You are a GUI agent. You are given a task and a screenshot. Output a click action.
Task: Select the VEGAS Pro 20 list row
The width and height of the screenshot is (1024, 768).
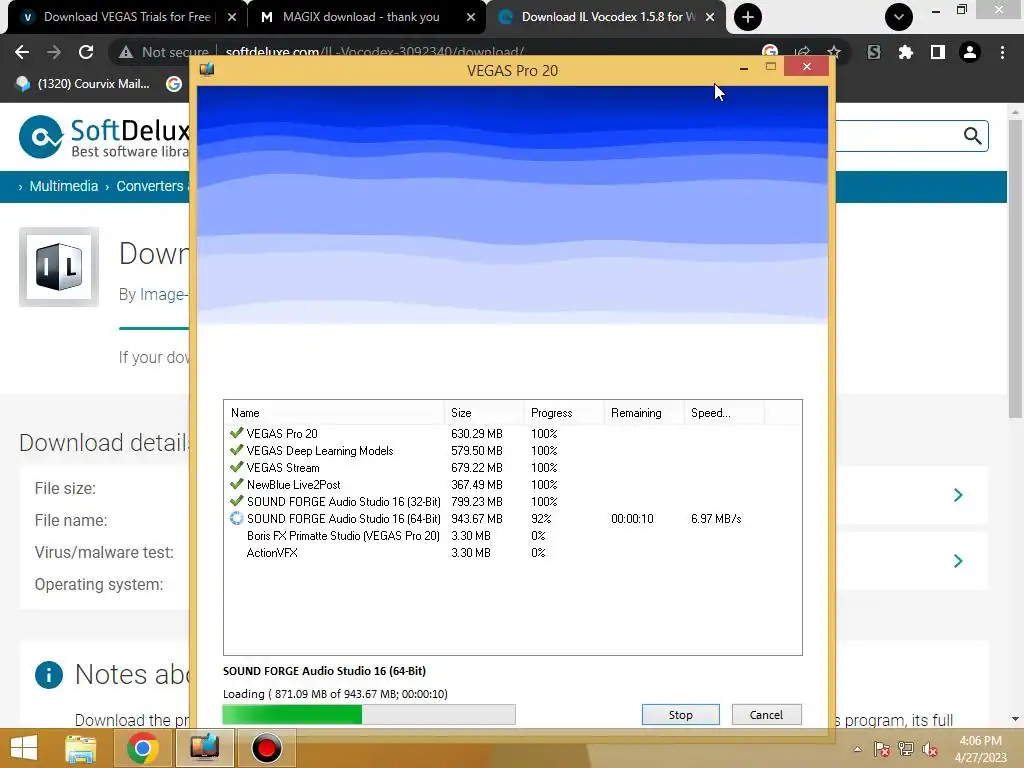(513, 434)
